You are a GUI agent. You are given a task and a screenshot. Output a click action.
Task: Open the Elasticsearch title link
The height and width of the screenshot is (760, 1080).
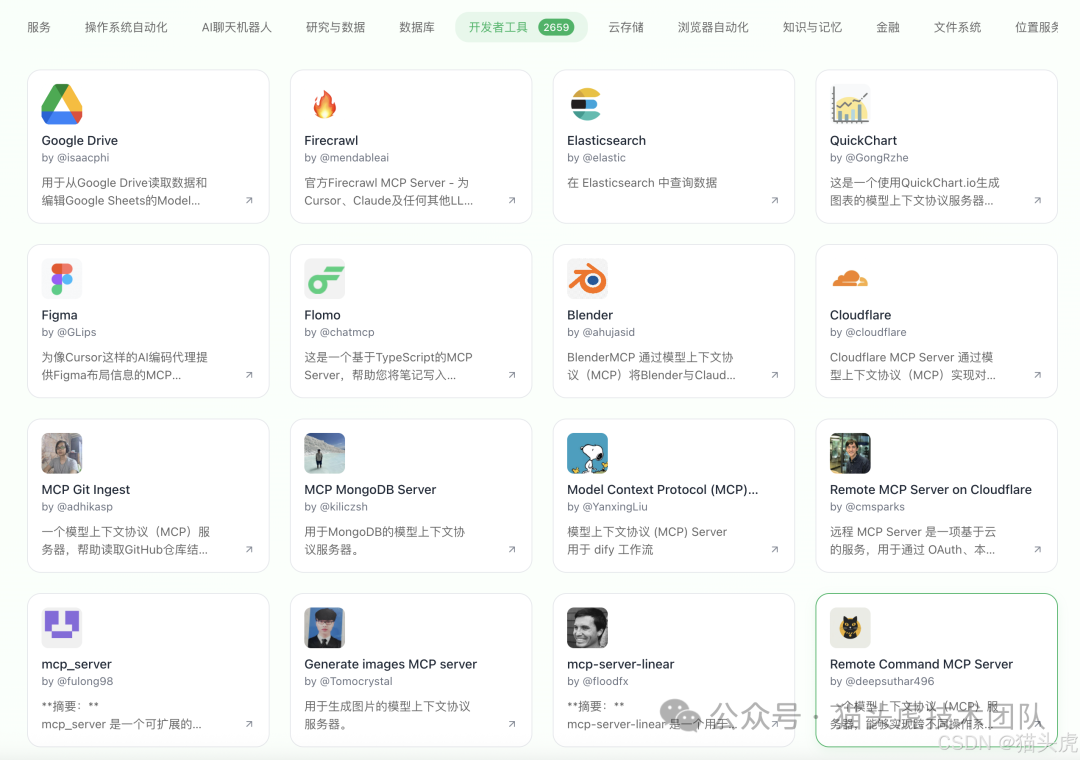coord(606,141)
